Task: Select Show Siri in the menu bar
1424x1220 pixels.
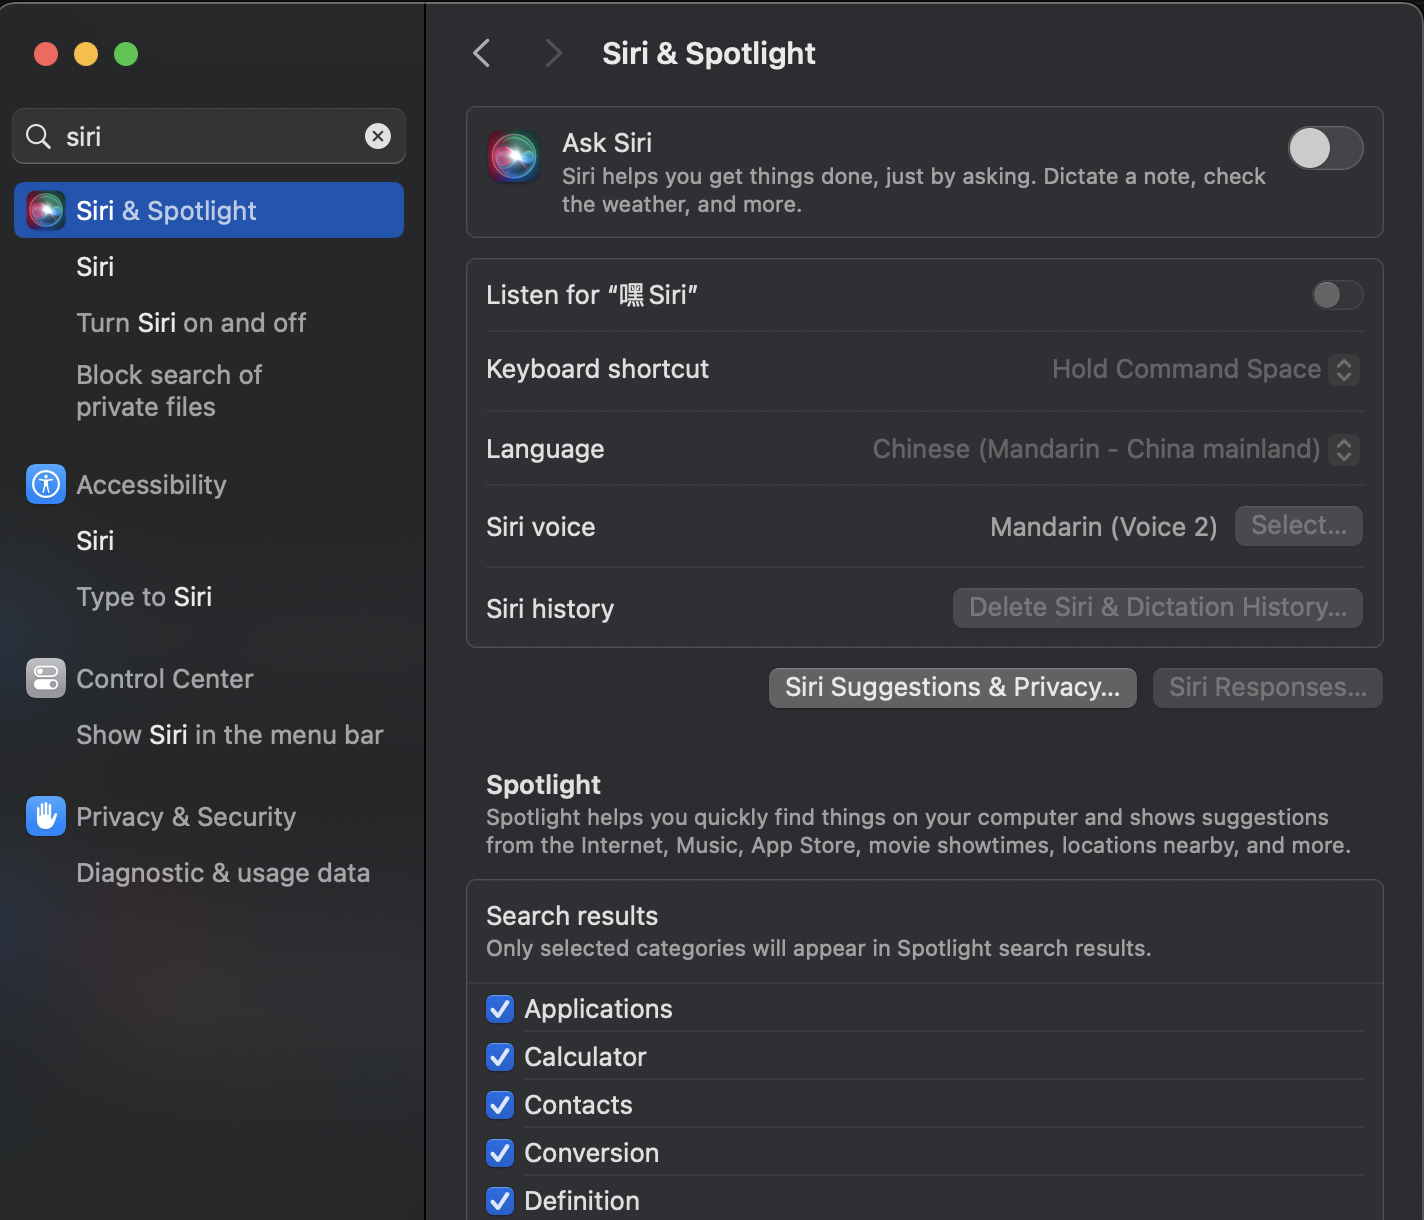Action: pos(230,735)
